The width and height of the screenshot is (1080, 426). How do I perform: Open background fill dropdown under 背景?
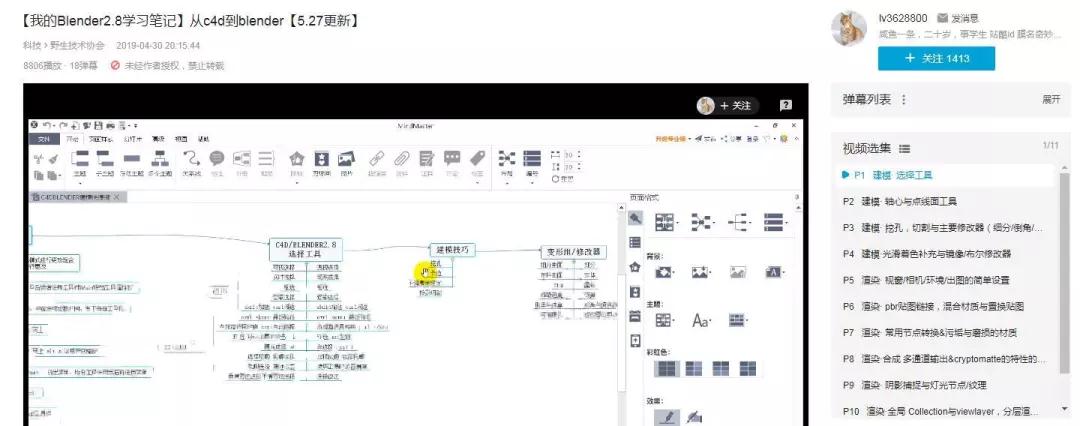point(665,272)
